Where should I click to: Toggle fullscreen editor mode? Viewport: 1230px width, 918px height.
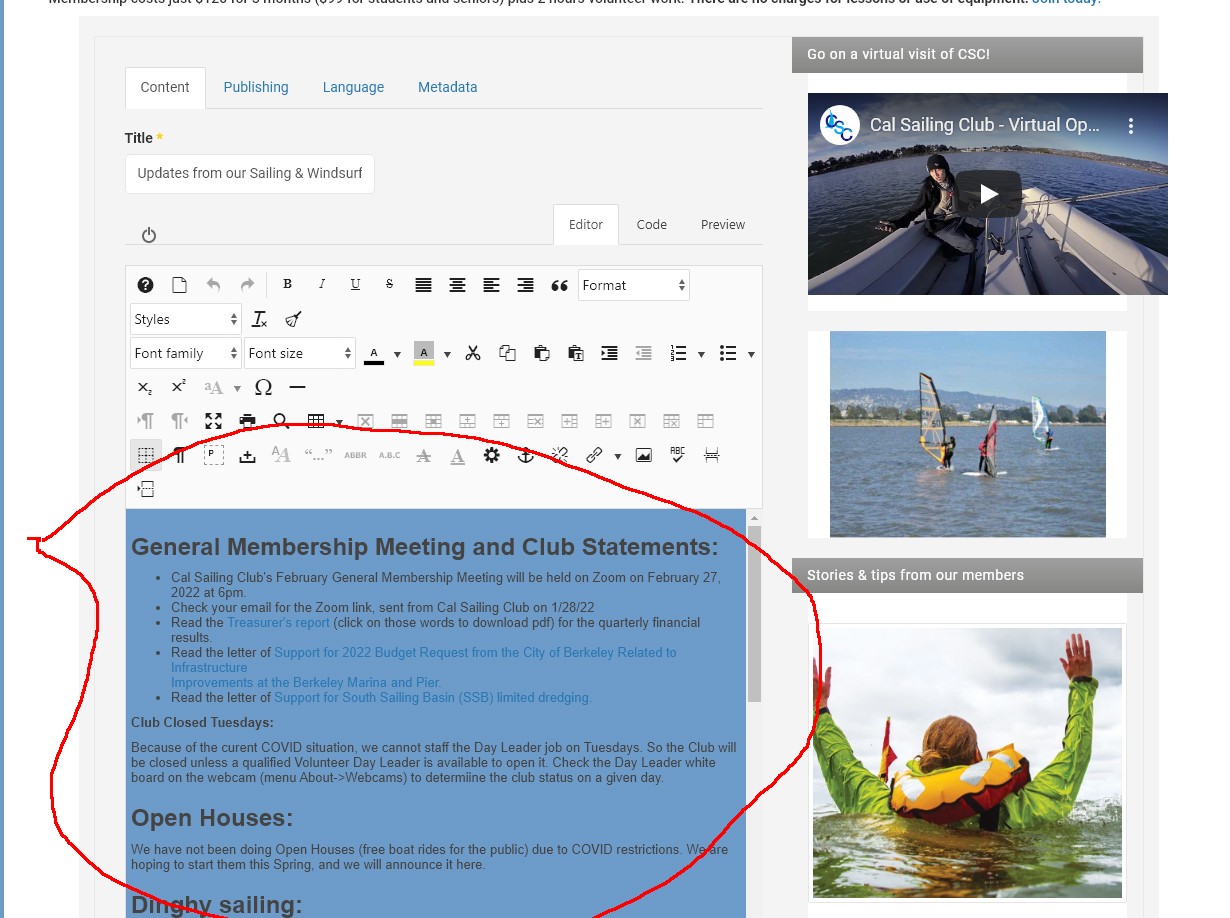pos(213,421)
